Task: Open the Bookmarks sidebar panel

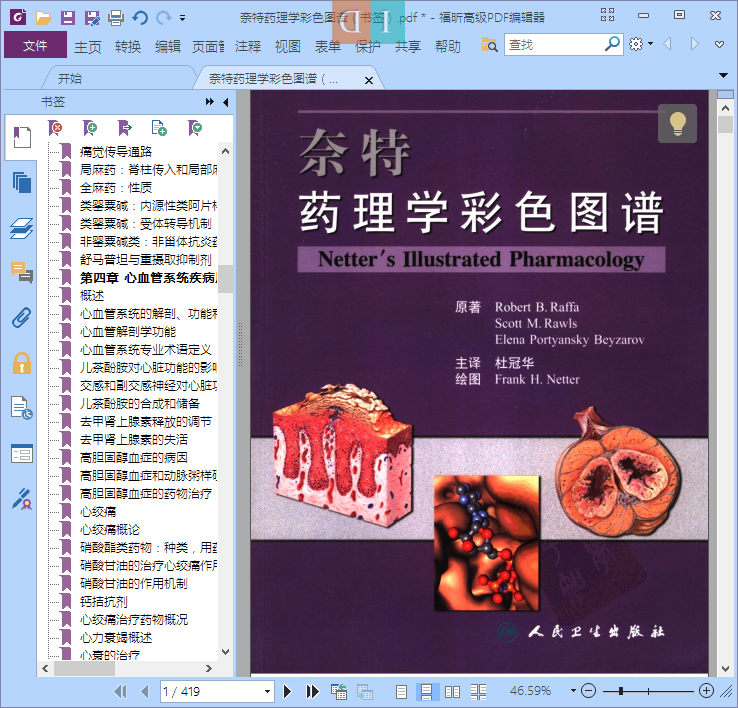Action: point(22,137)
